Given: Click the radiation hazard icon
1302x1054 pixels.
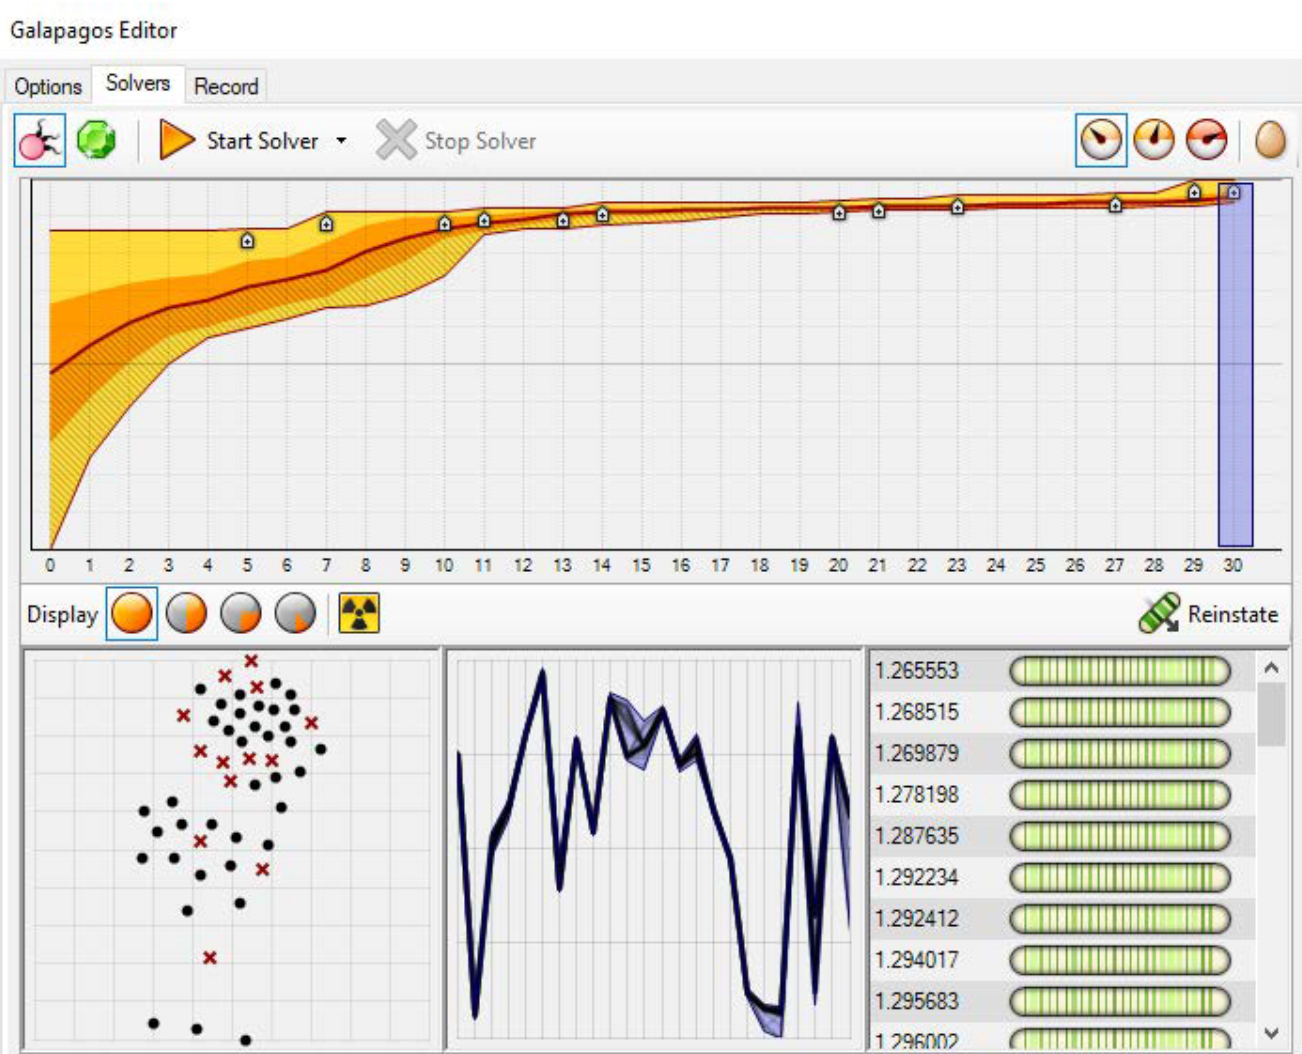Looking at the screenshot, I should click(x=359, y=614).
